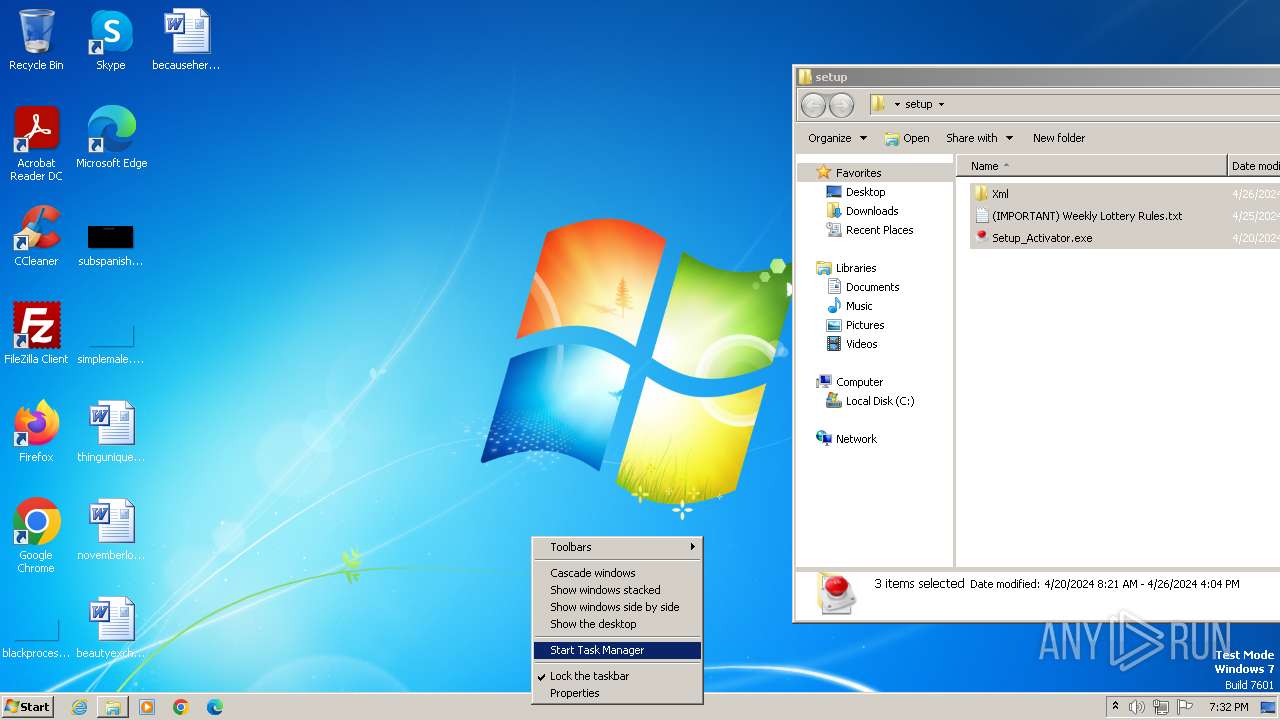
Task: Open the novemberlo Word document
Action: point(111,529)
